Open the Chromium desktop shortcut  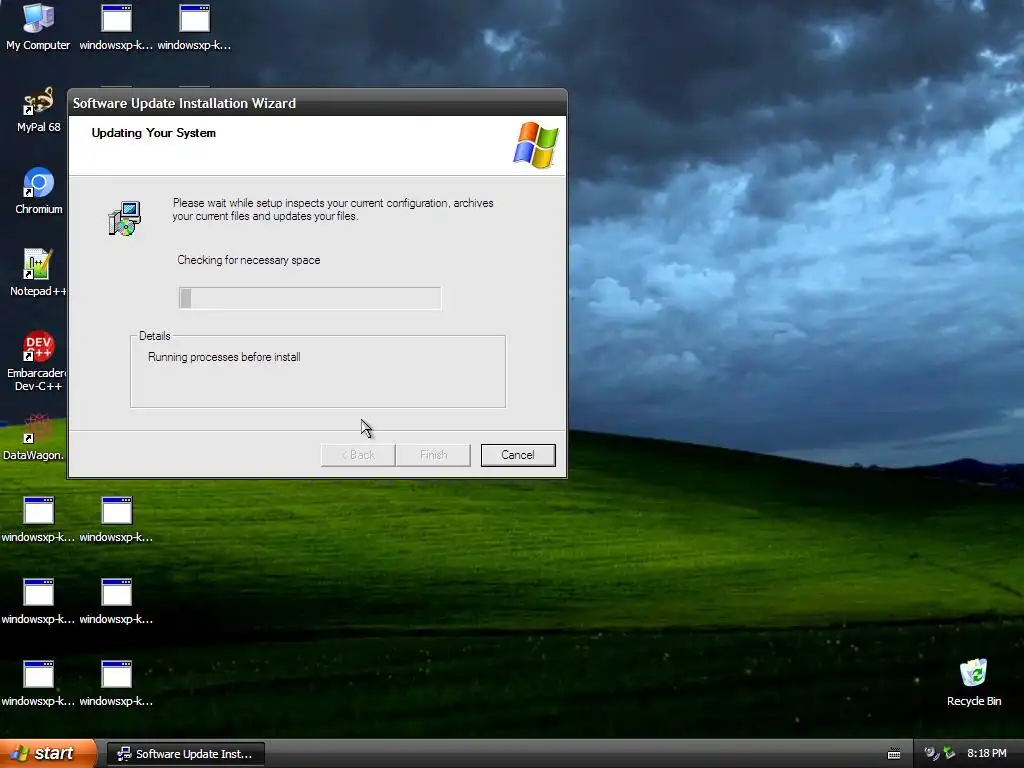[x=39, y=191]
